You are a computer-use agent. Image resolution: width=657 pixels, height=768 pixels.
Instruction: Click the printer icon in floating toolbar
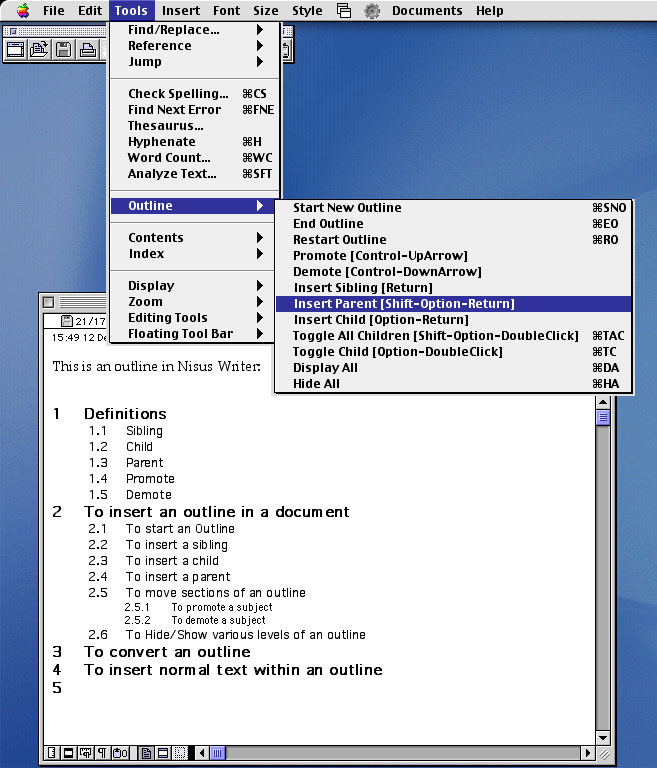(88, 49)
